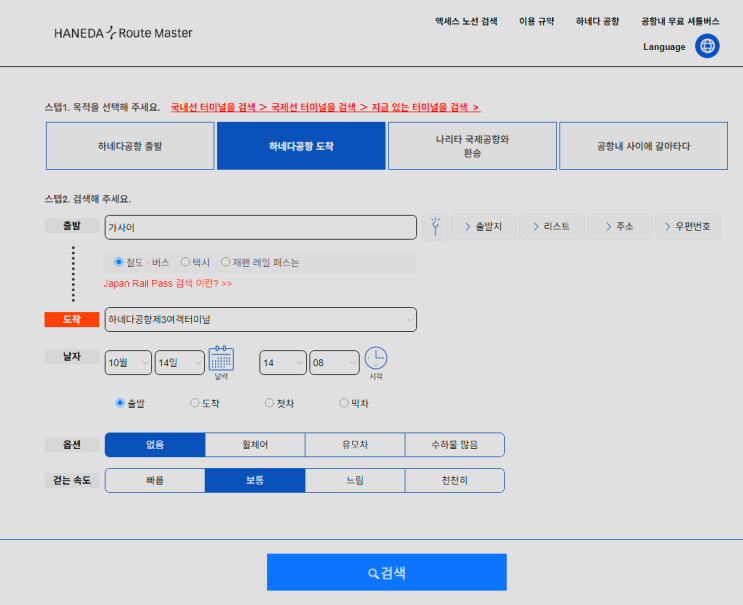Choose option 없음
This screenshot has width=743, height=605.
155,445
